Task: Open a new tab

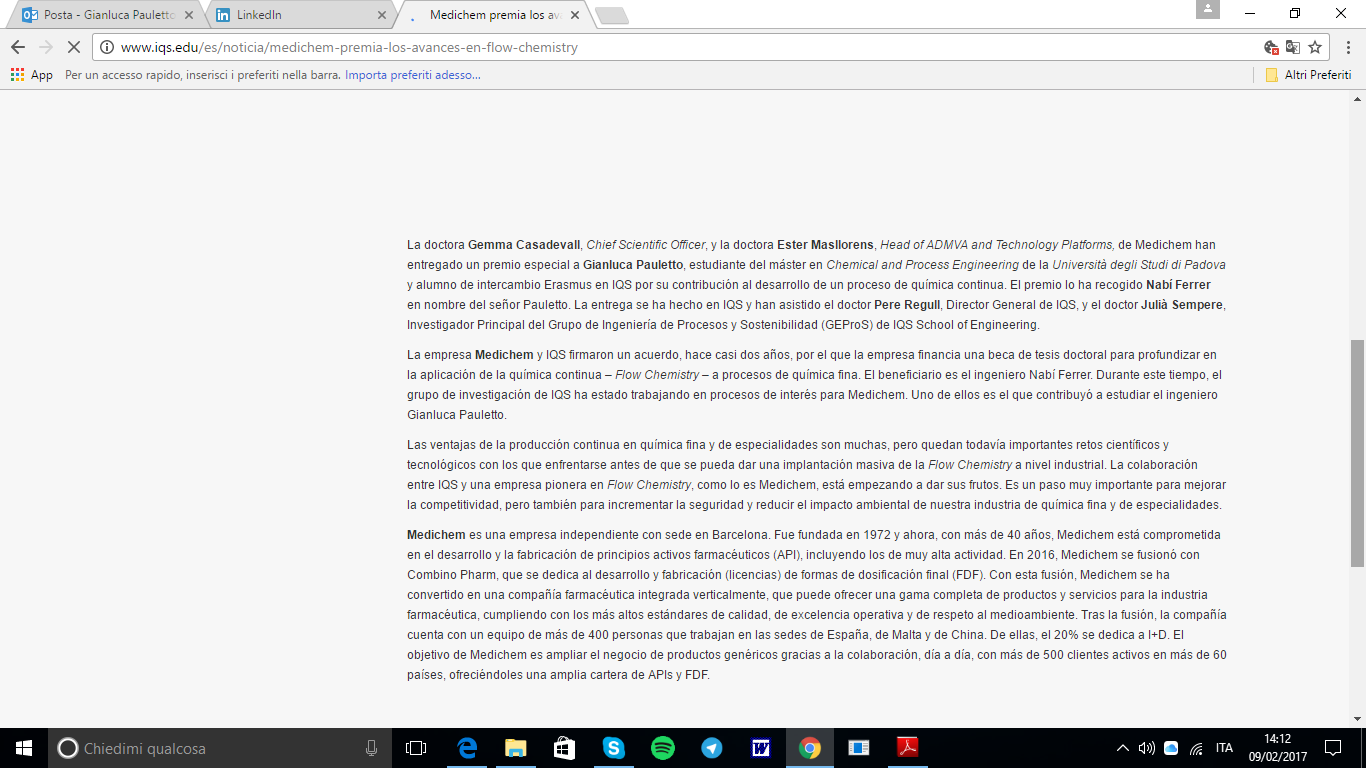Action: pos(611,16)
